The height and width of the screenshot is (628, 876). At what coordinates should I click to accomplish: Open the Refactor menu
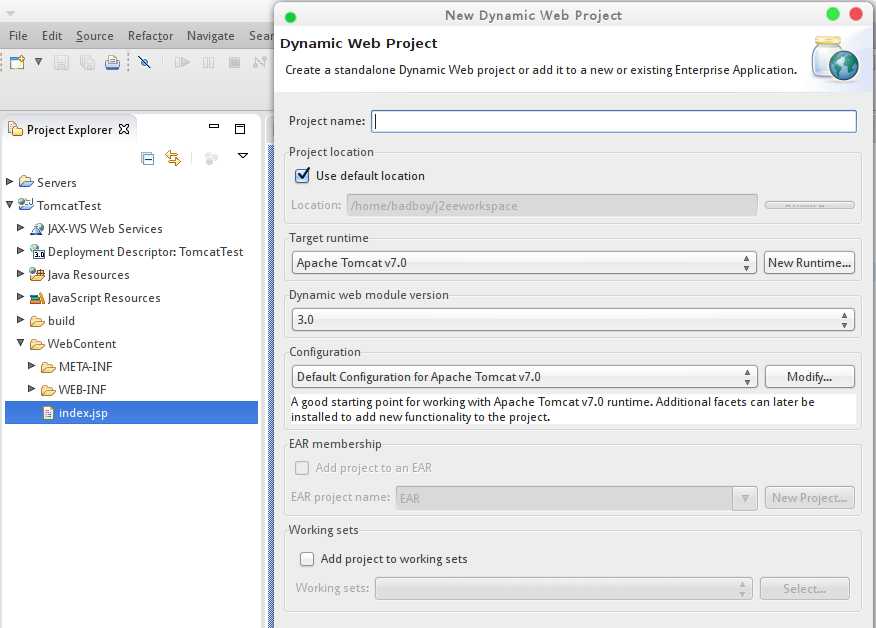coord(150,36)
